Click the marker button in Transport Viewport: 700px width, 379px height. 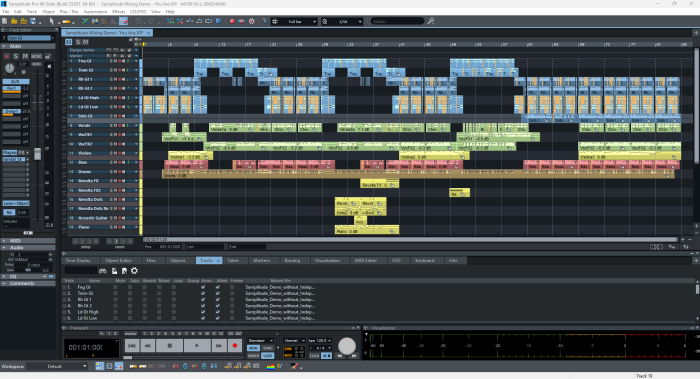131,333
